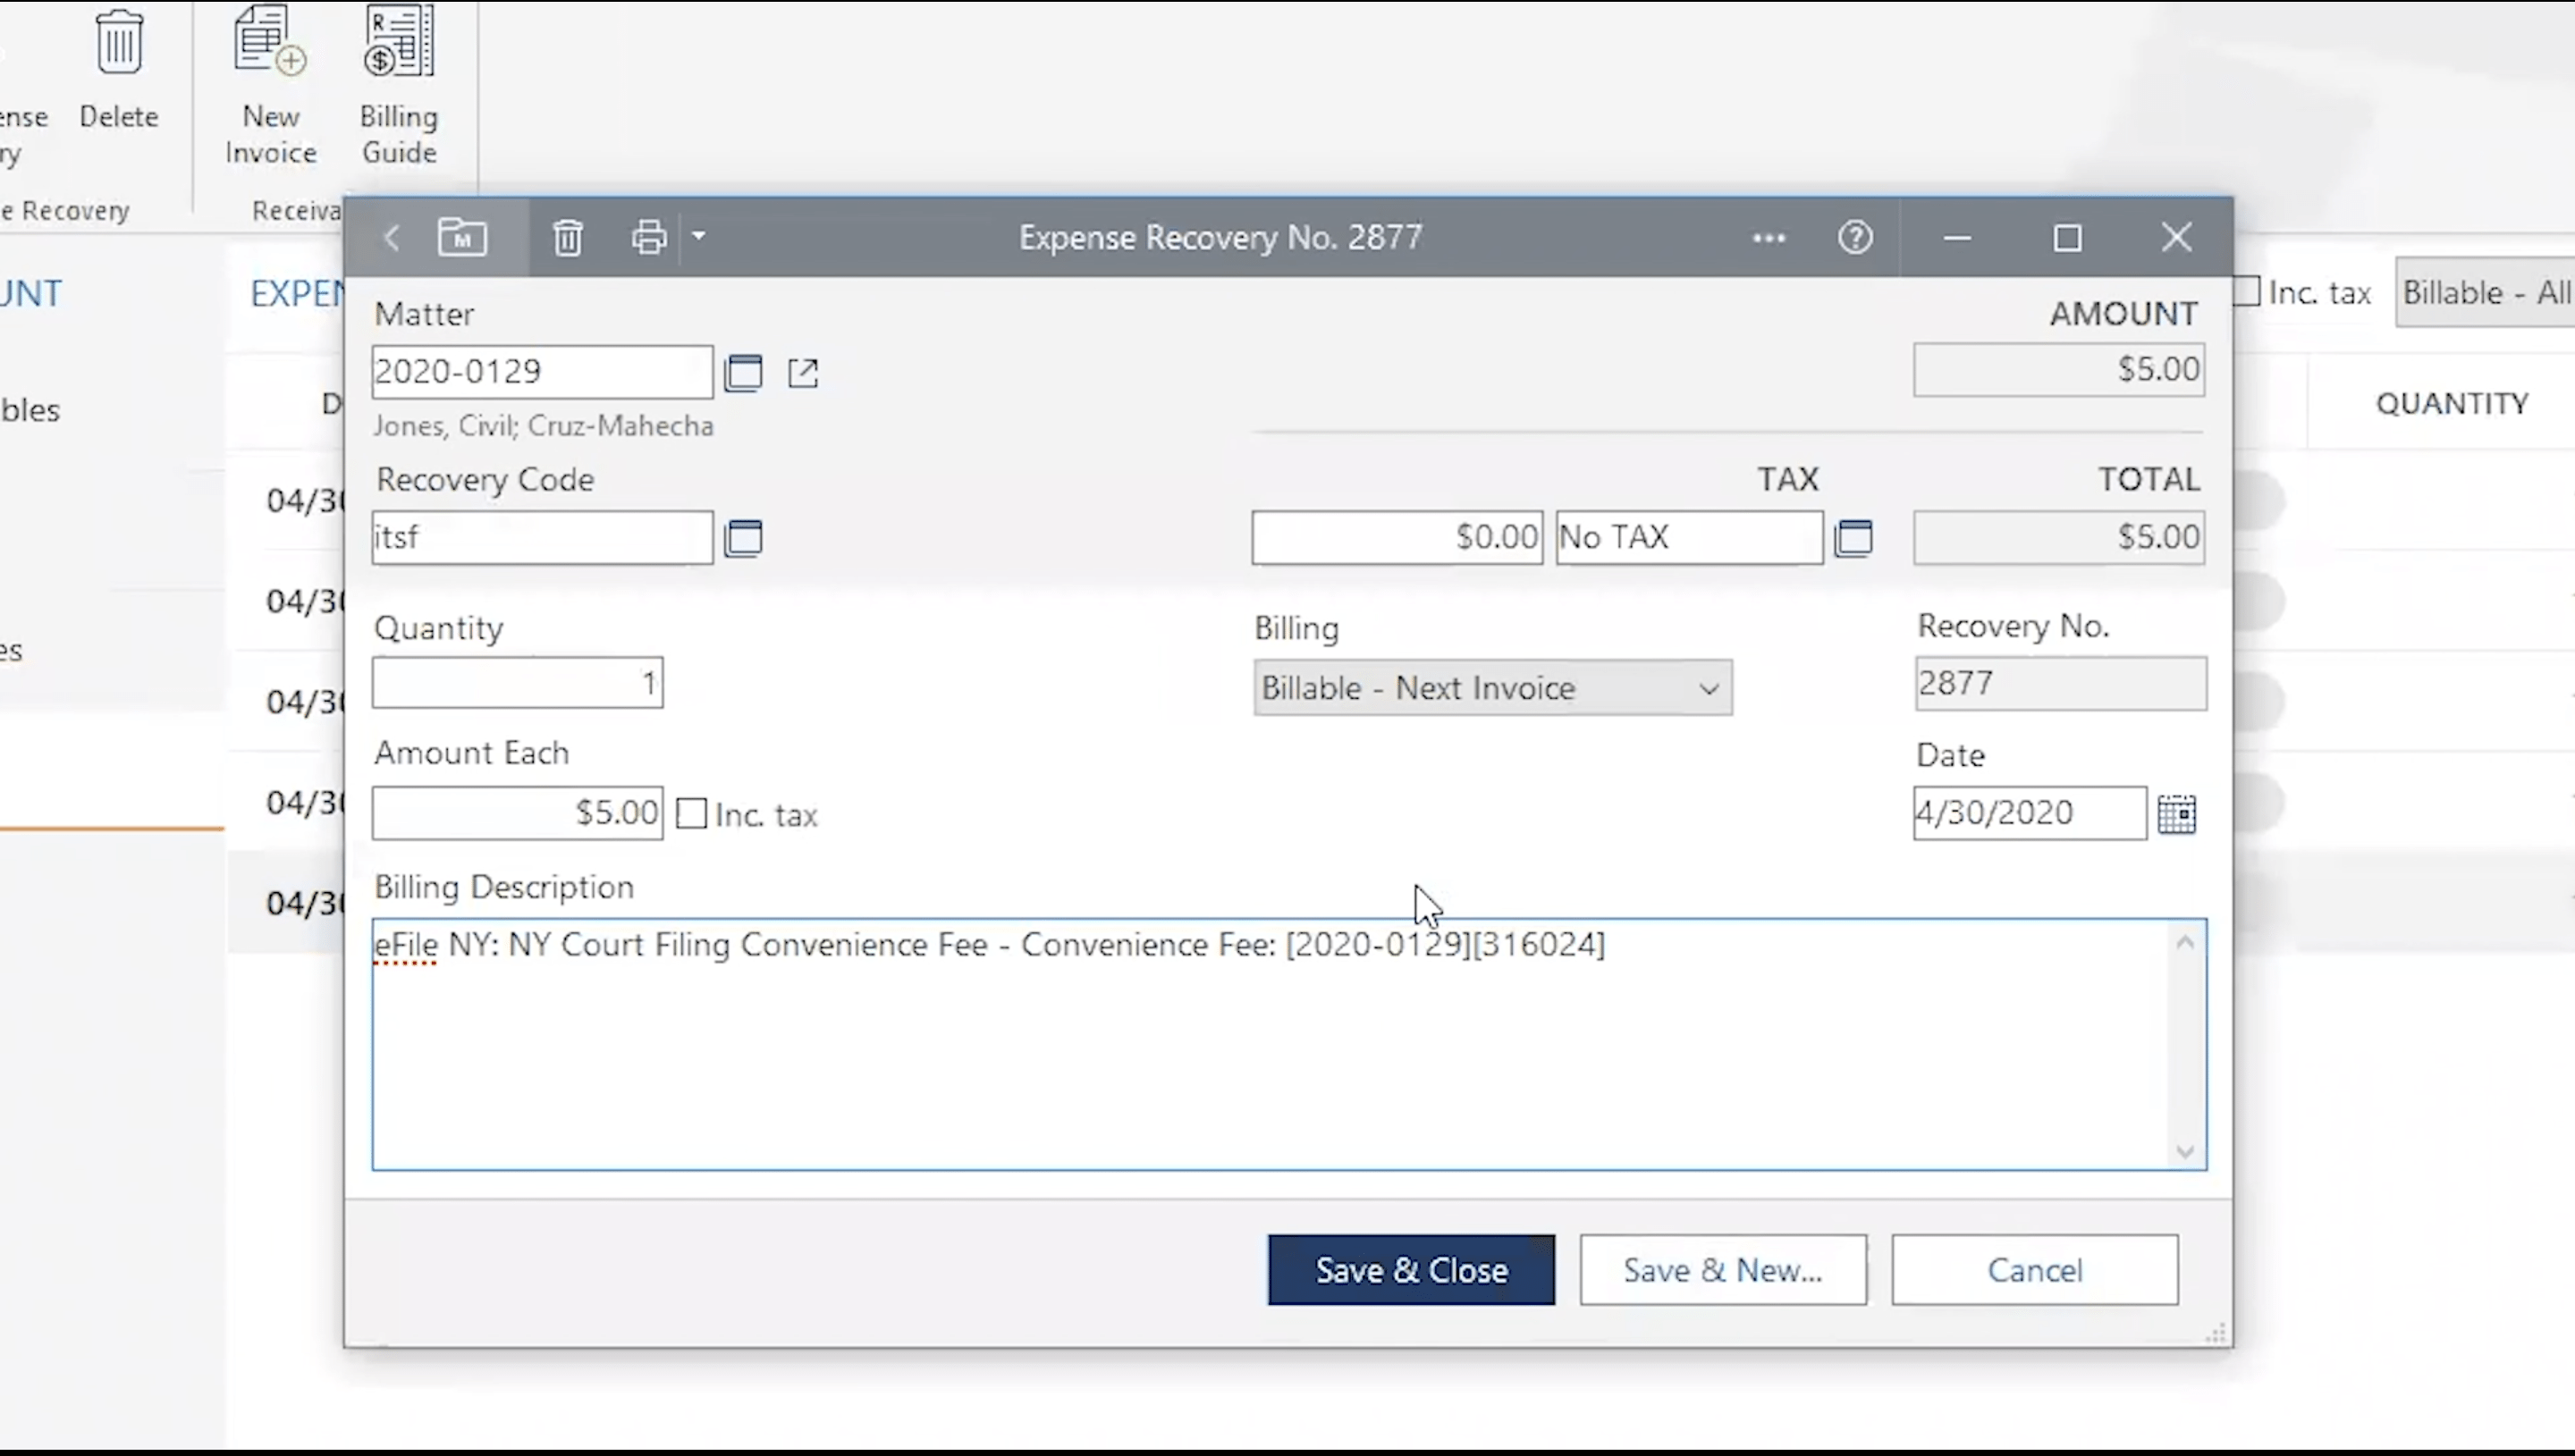The width and height of the screenshot is (2575, 1456).
Task: Open help with the question mark icon
Action: pyautogui.click(x=1855, y=238)
